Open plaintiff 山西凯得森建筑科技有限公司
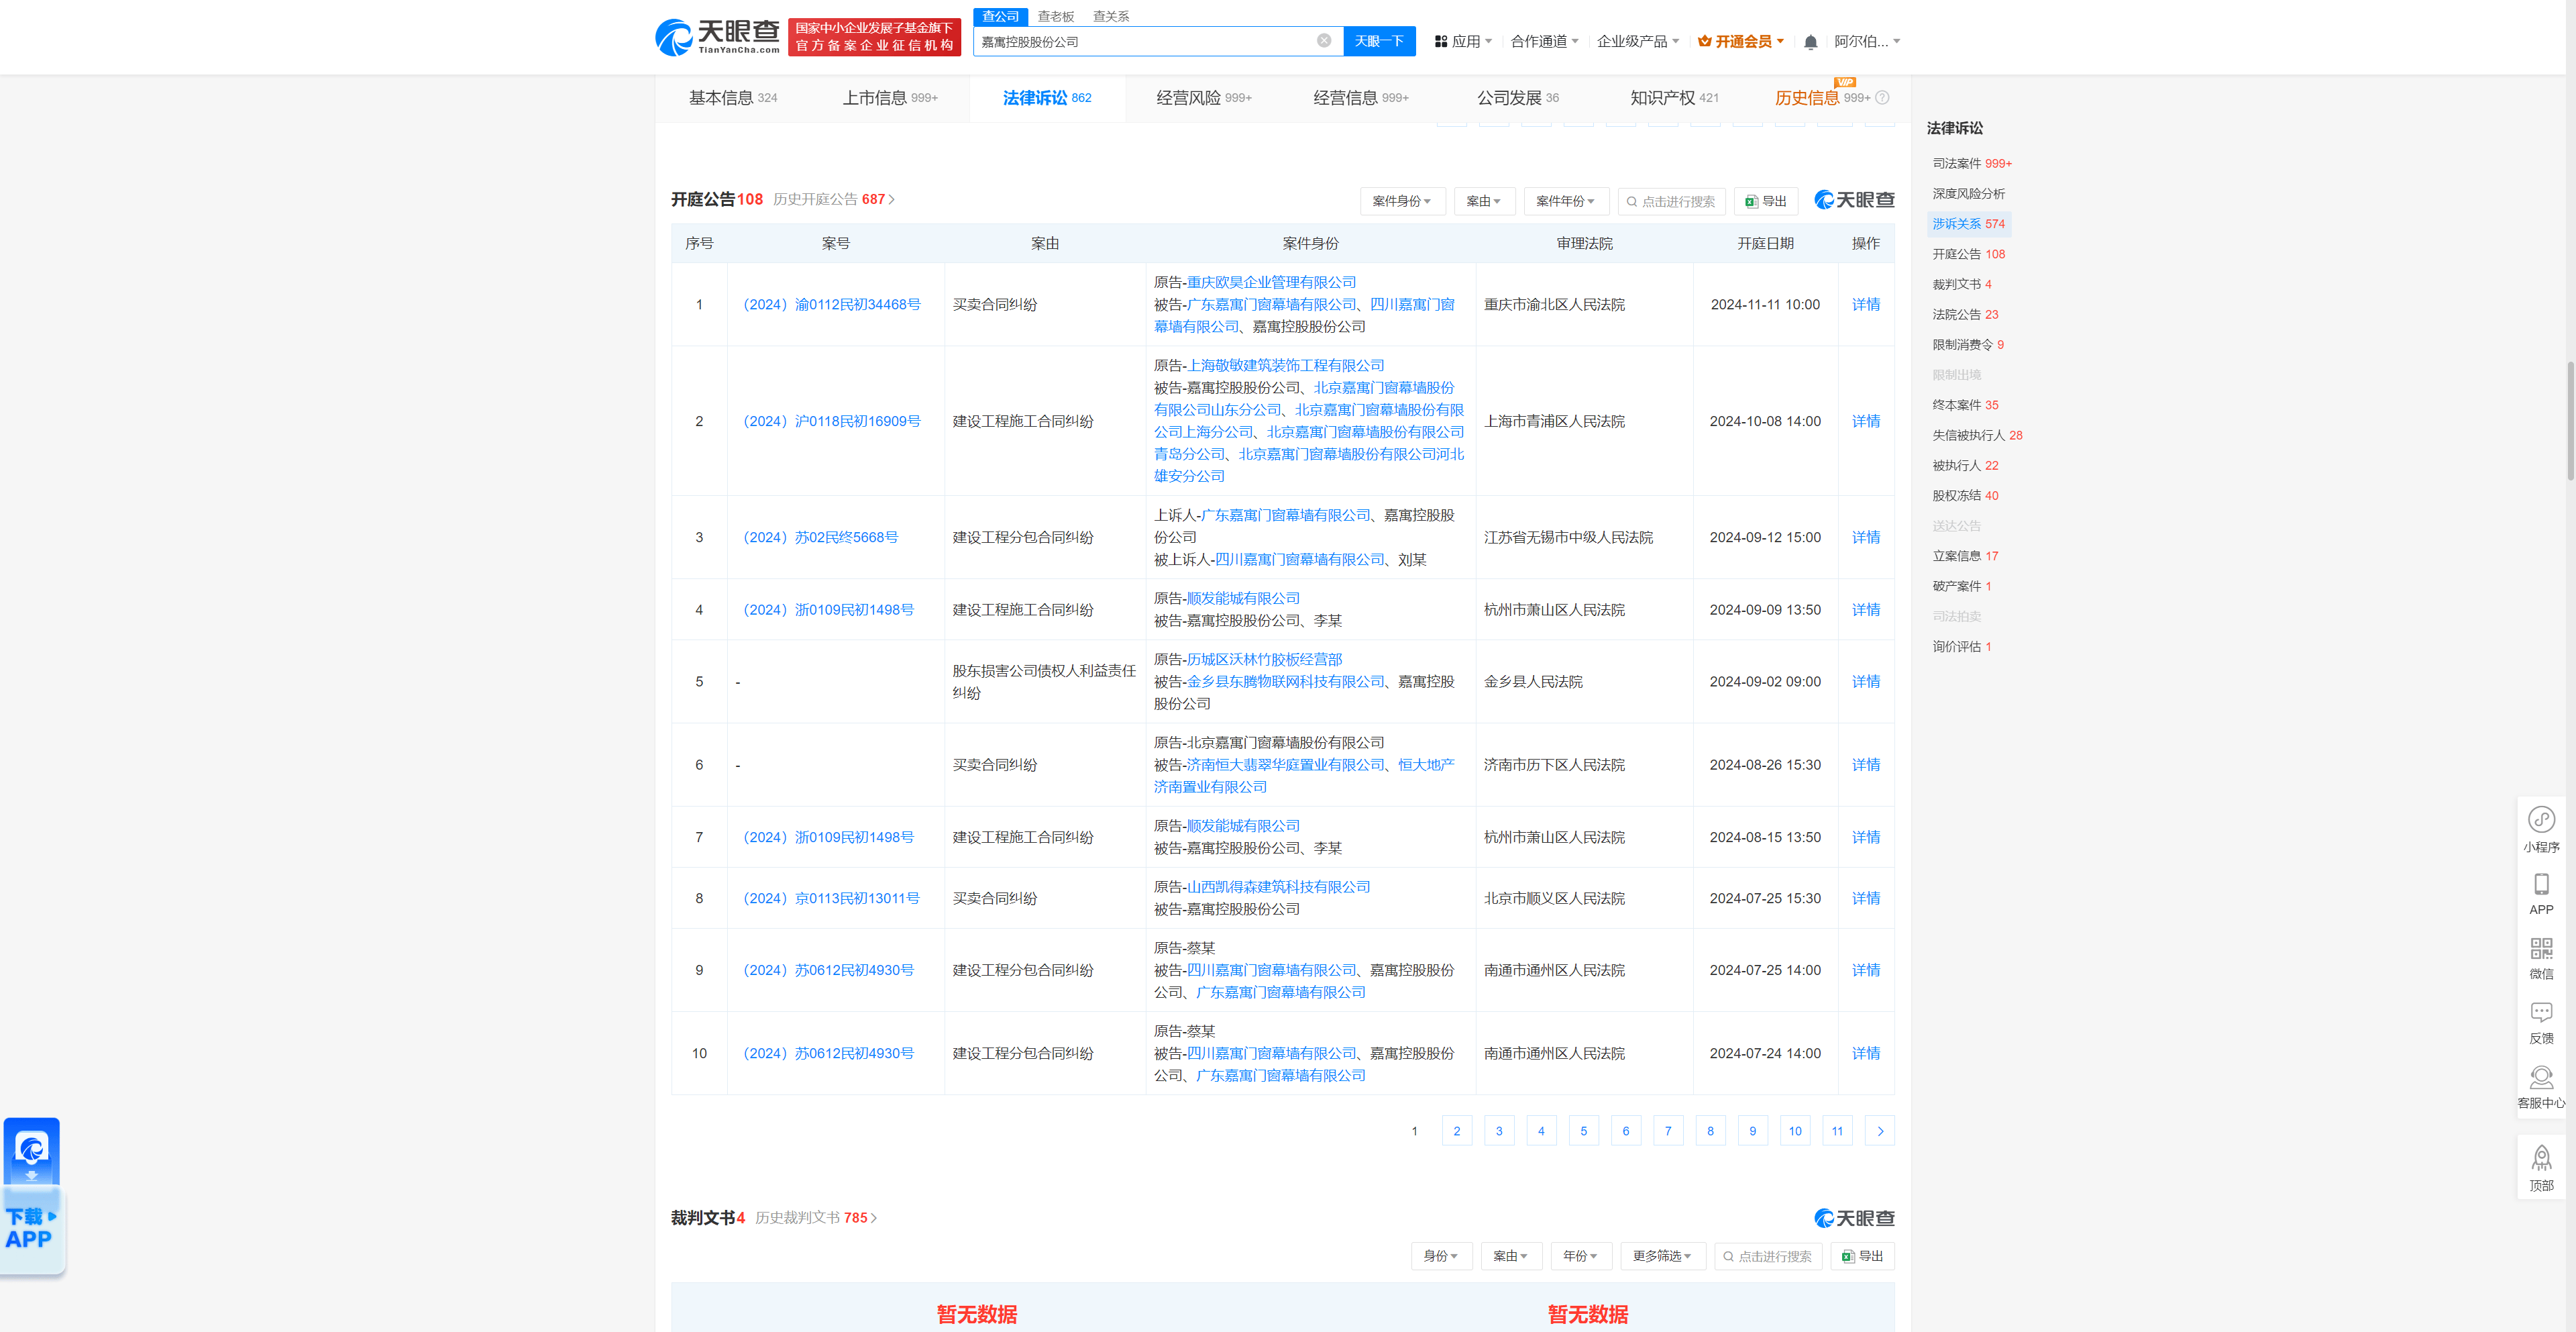Image resolution: width=2576 pixels, height=1332 pixels. (1278, 887)
